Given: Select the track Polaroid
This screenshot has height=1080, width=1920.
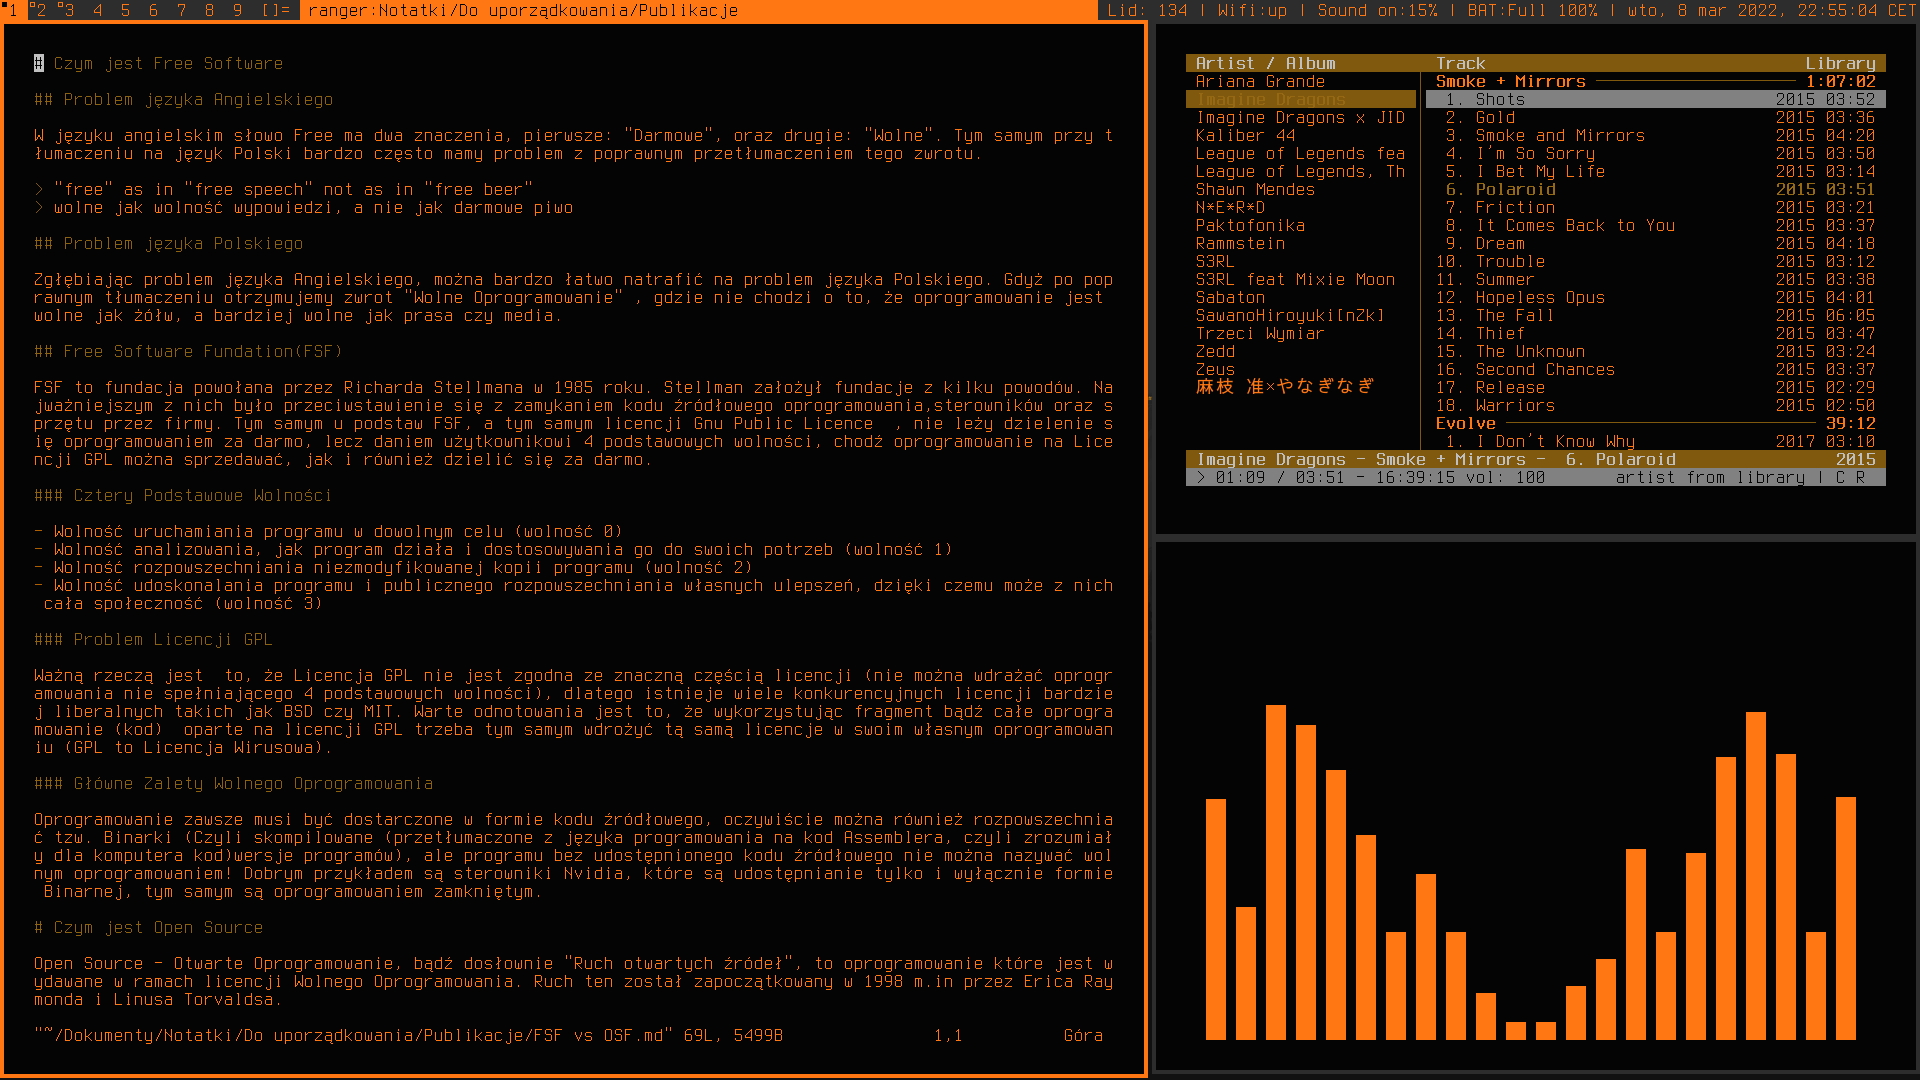Looking at the screenshot, I should pyautogui.click(x=1515, y=190).
